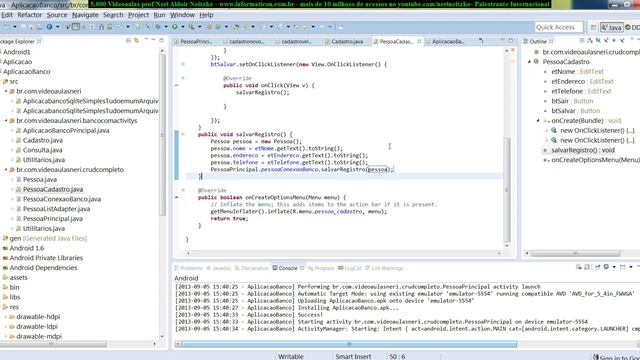The height and width of the screenshot is (360, 640).
Task: Click the Open Type toolbar icon
Action: (236, 27)
